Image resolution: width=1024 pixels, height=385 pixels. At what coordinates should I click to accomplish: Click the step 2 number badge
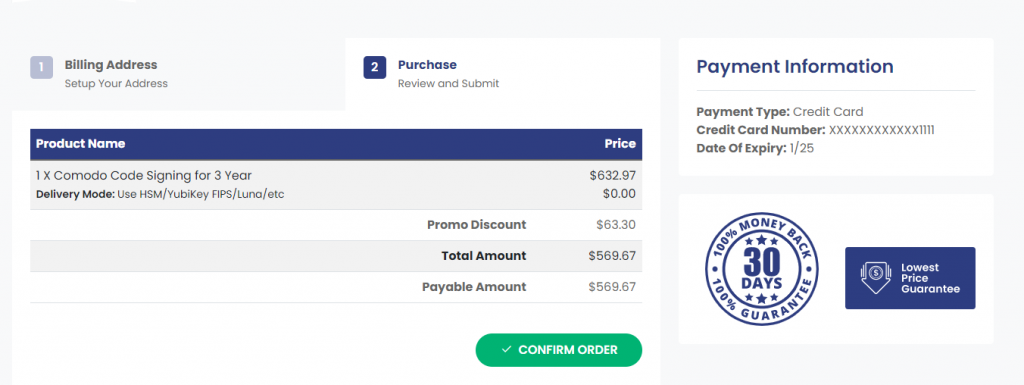tap(374, 67)
